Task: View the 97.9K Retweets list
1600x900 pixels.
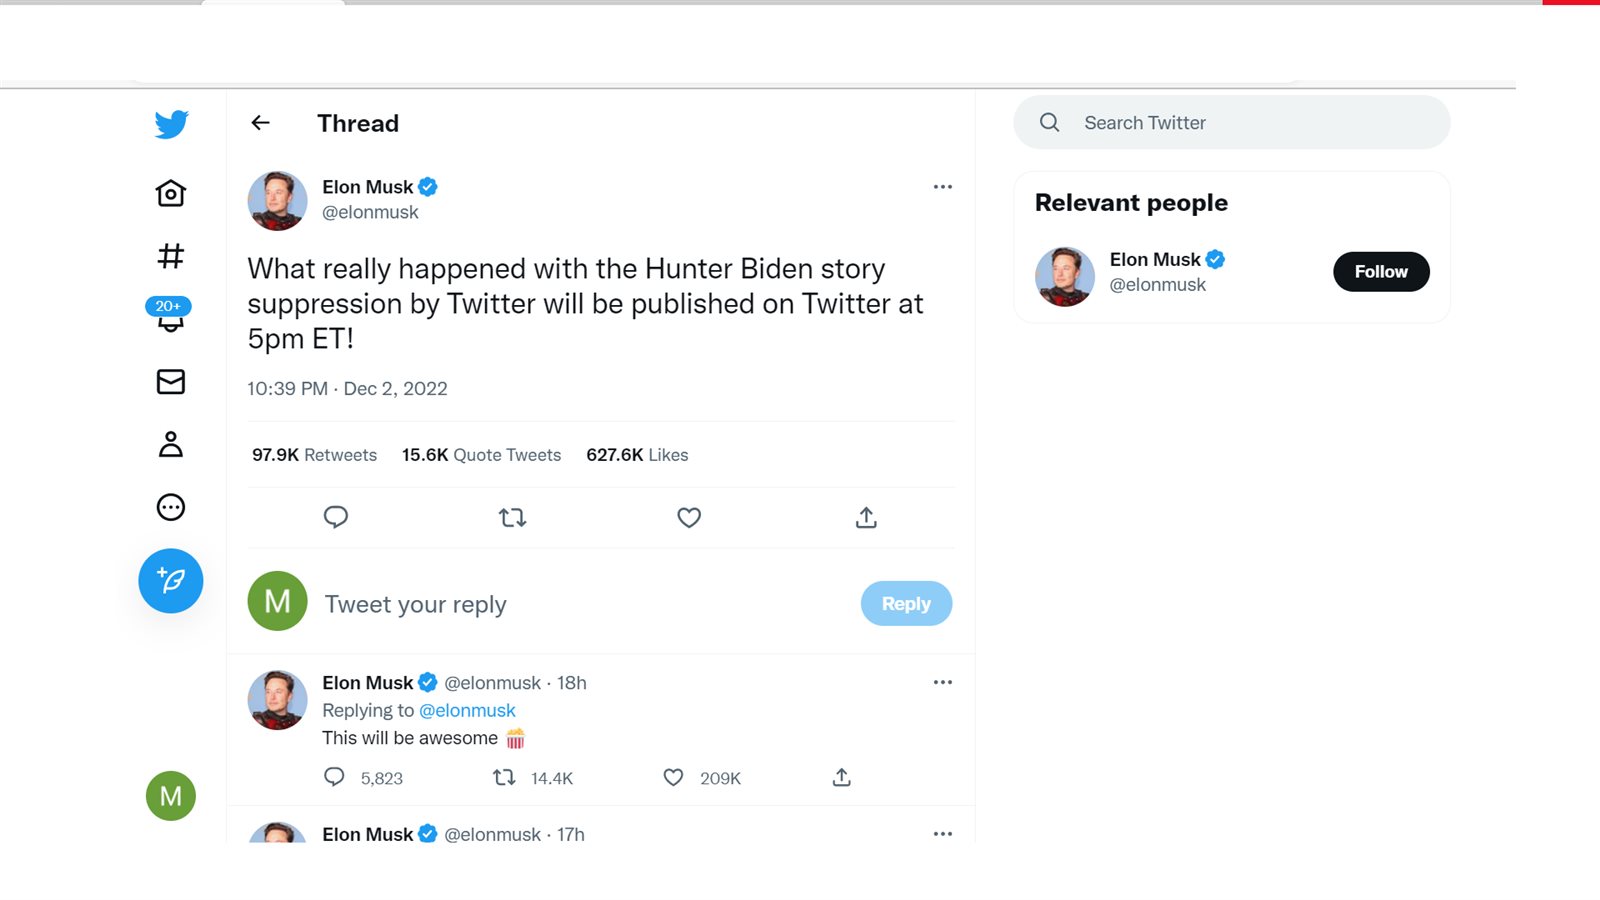Action: click(x=314, y=455)
